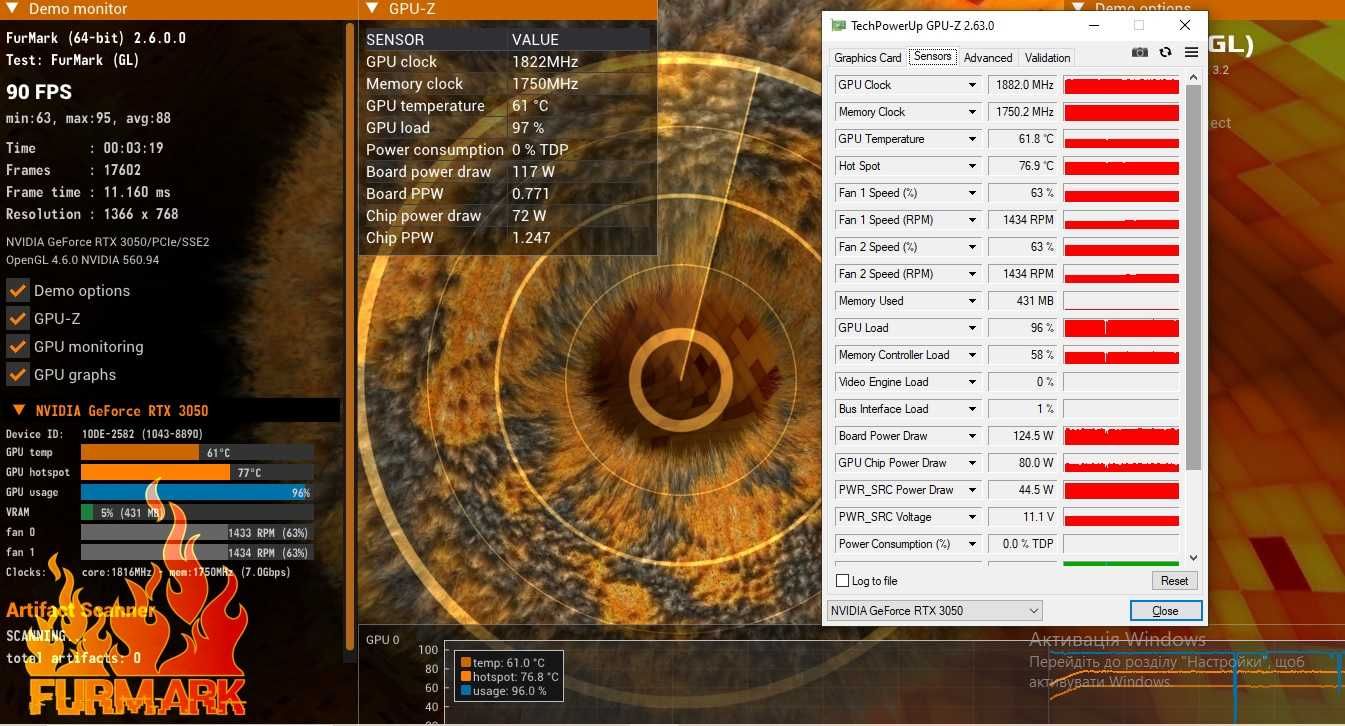Switch to the Graphics Card tab
The height and width of the screenshot is (726, 1345).
coord(867,58)
